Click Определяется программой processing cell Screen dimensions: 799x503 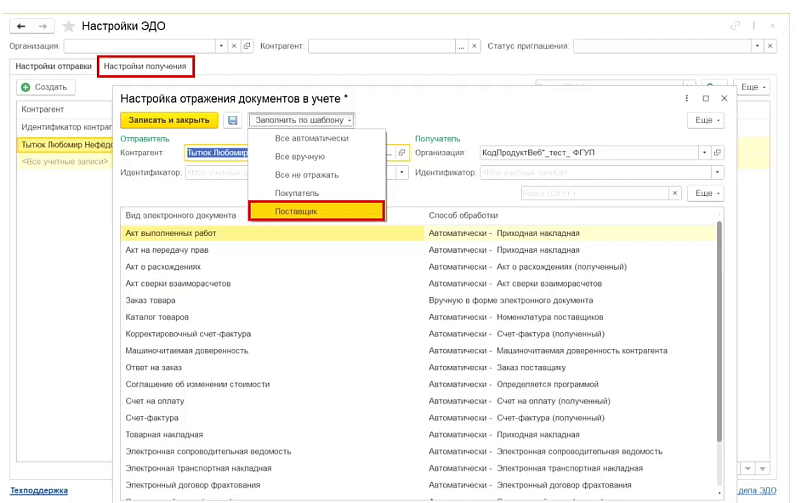514,384
